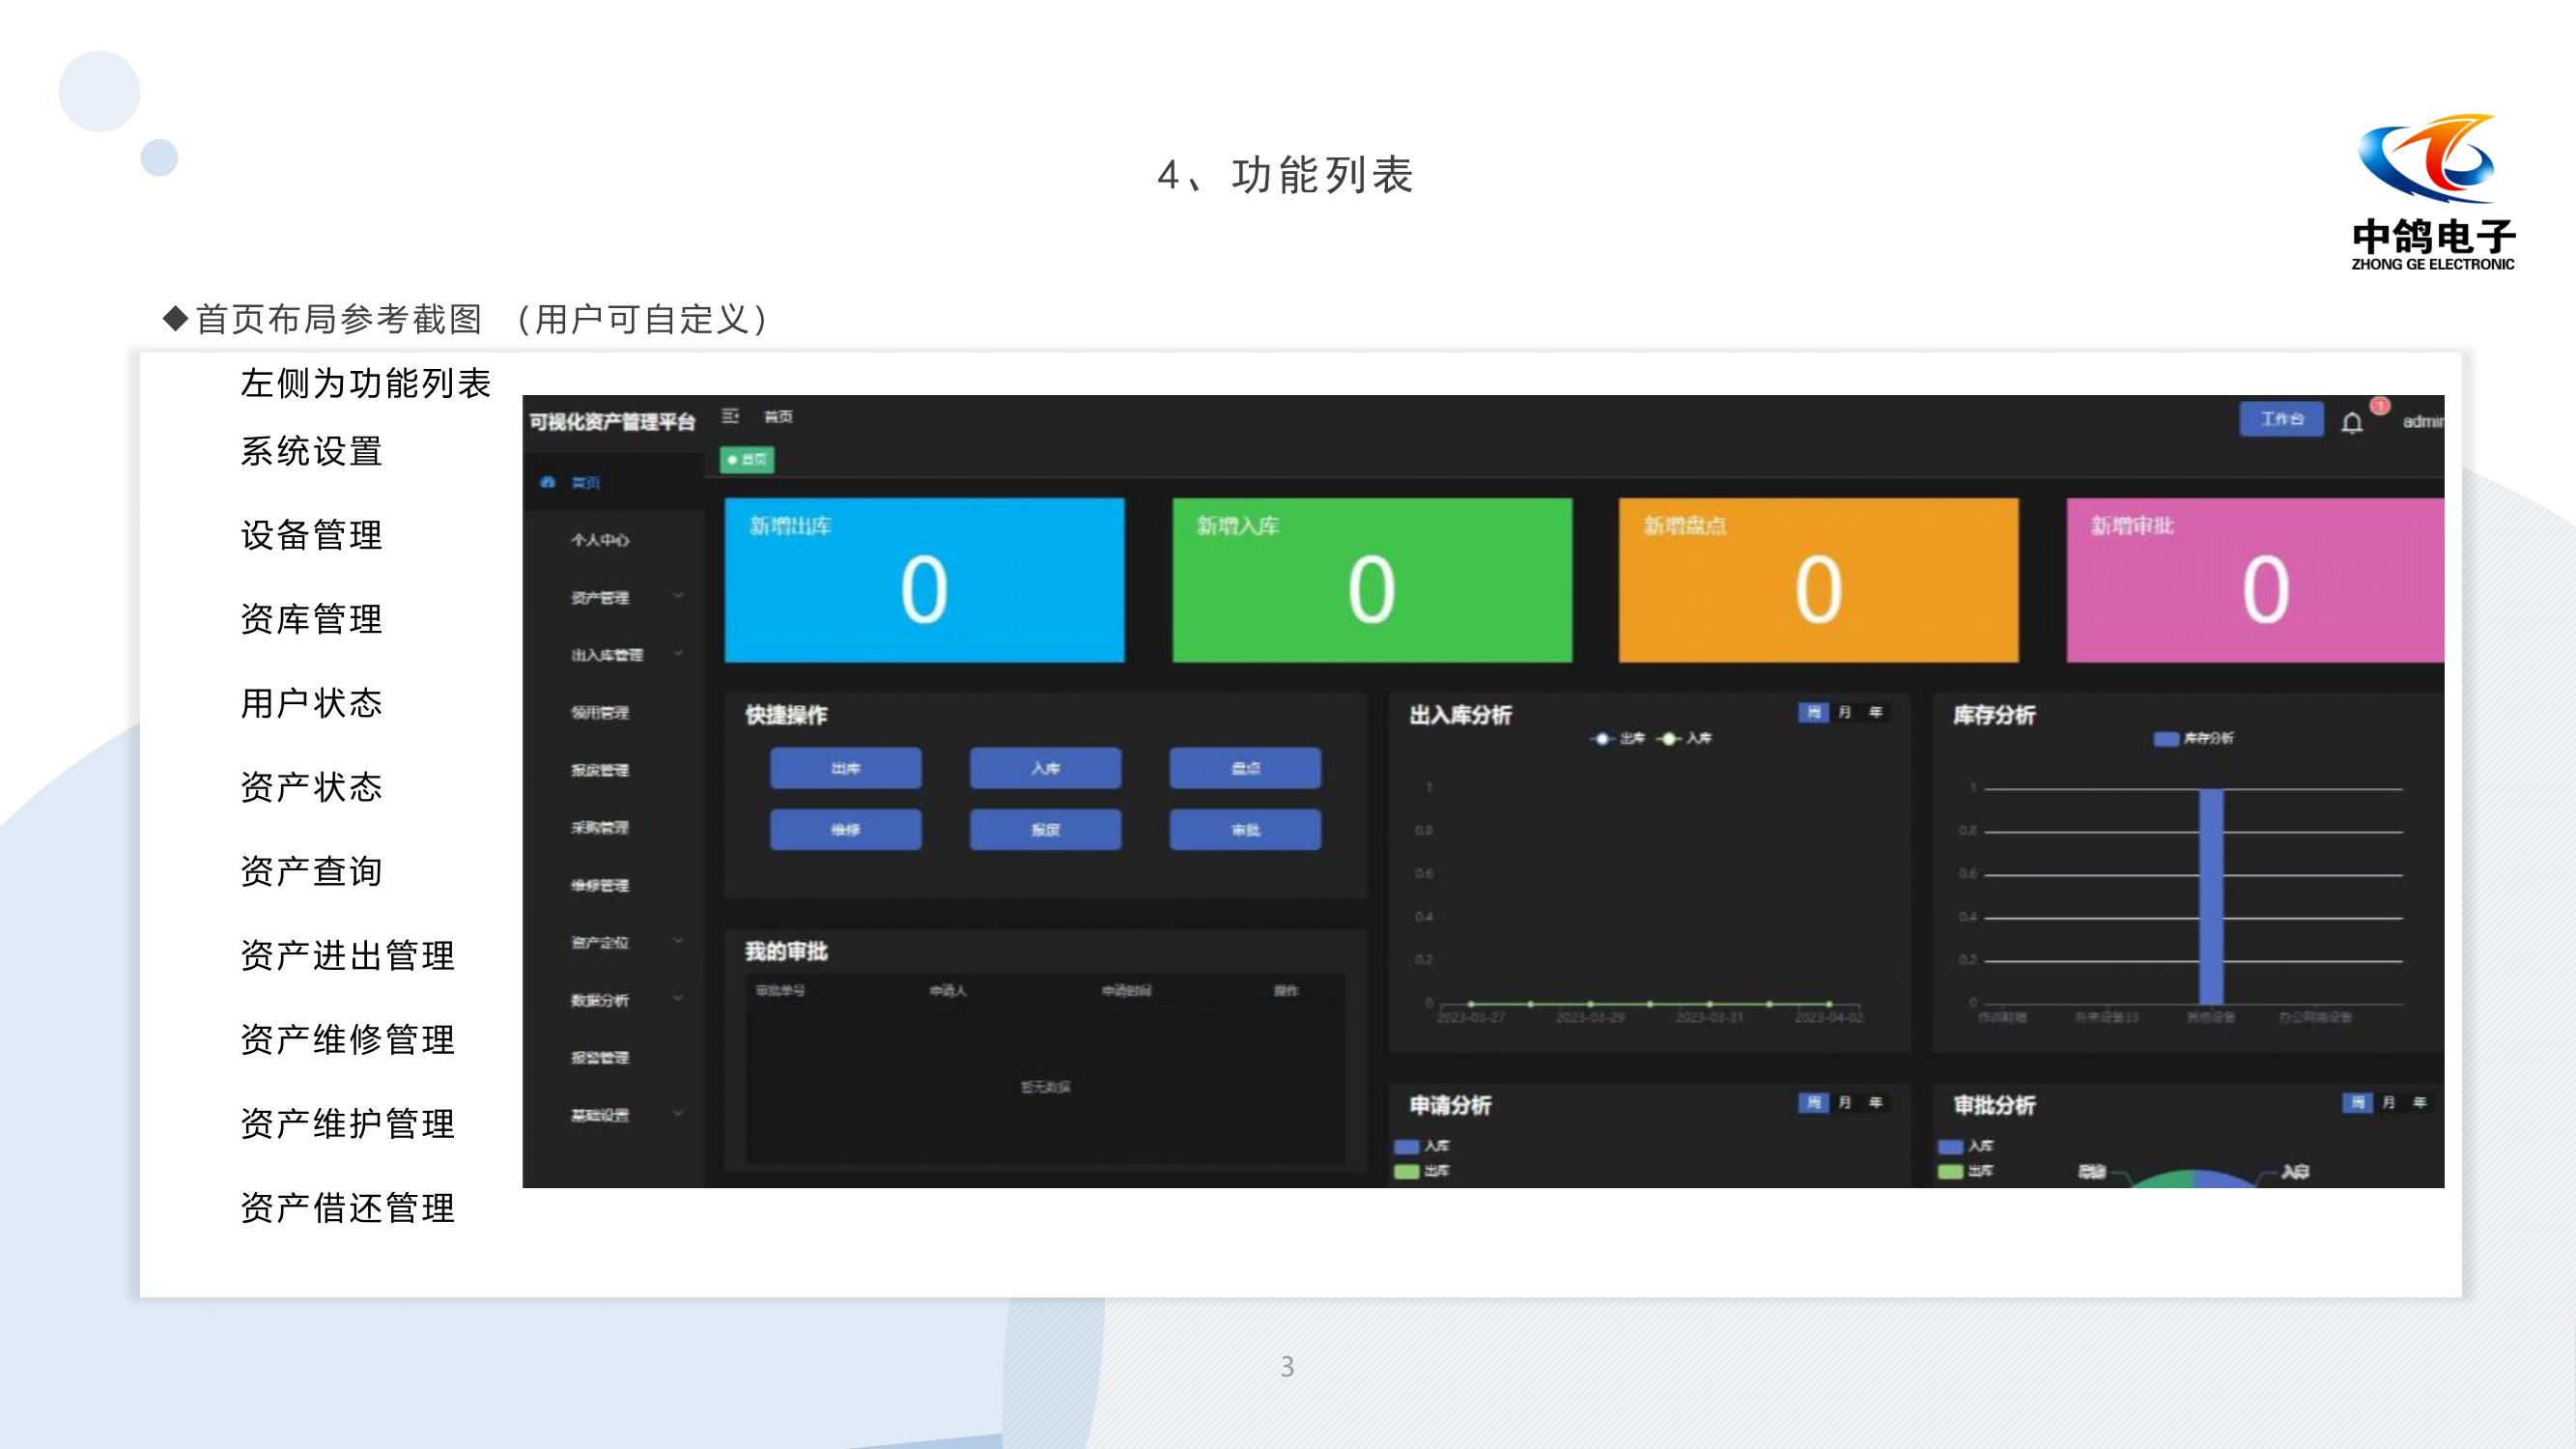Select 年 in 审批分析 chart
This screenshot has height=1449, width=2576.
tap(2419, 1102)
